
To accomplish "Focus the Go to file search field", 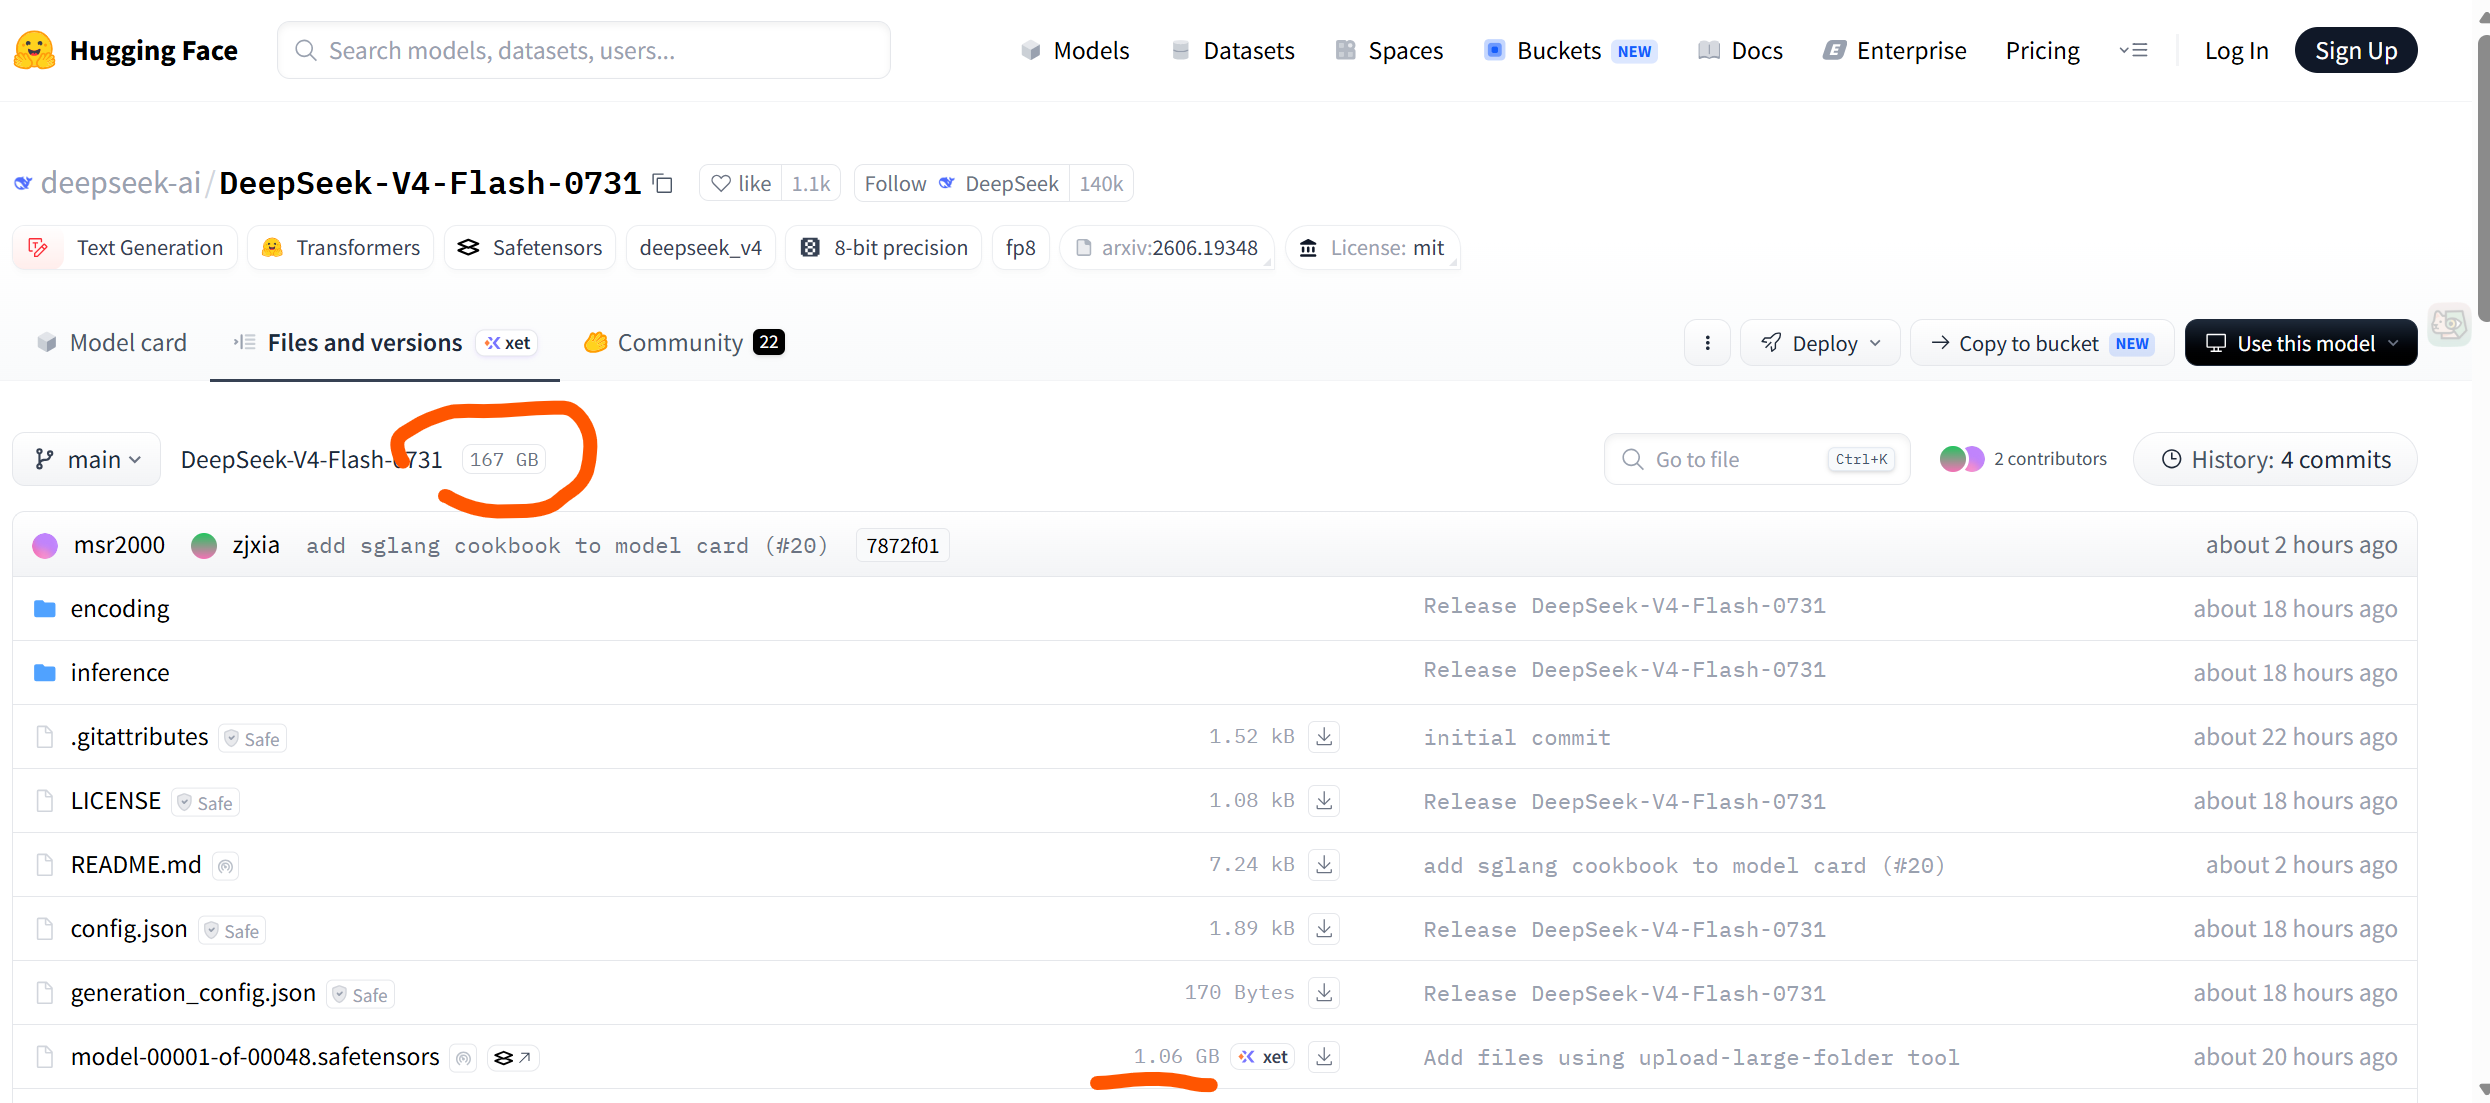I will (1757, 459).
